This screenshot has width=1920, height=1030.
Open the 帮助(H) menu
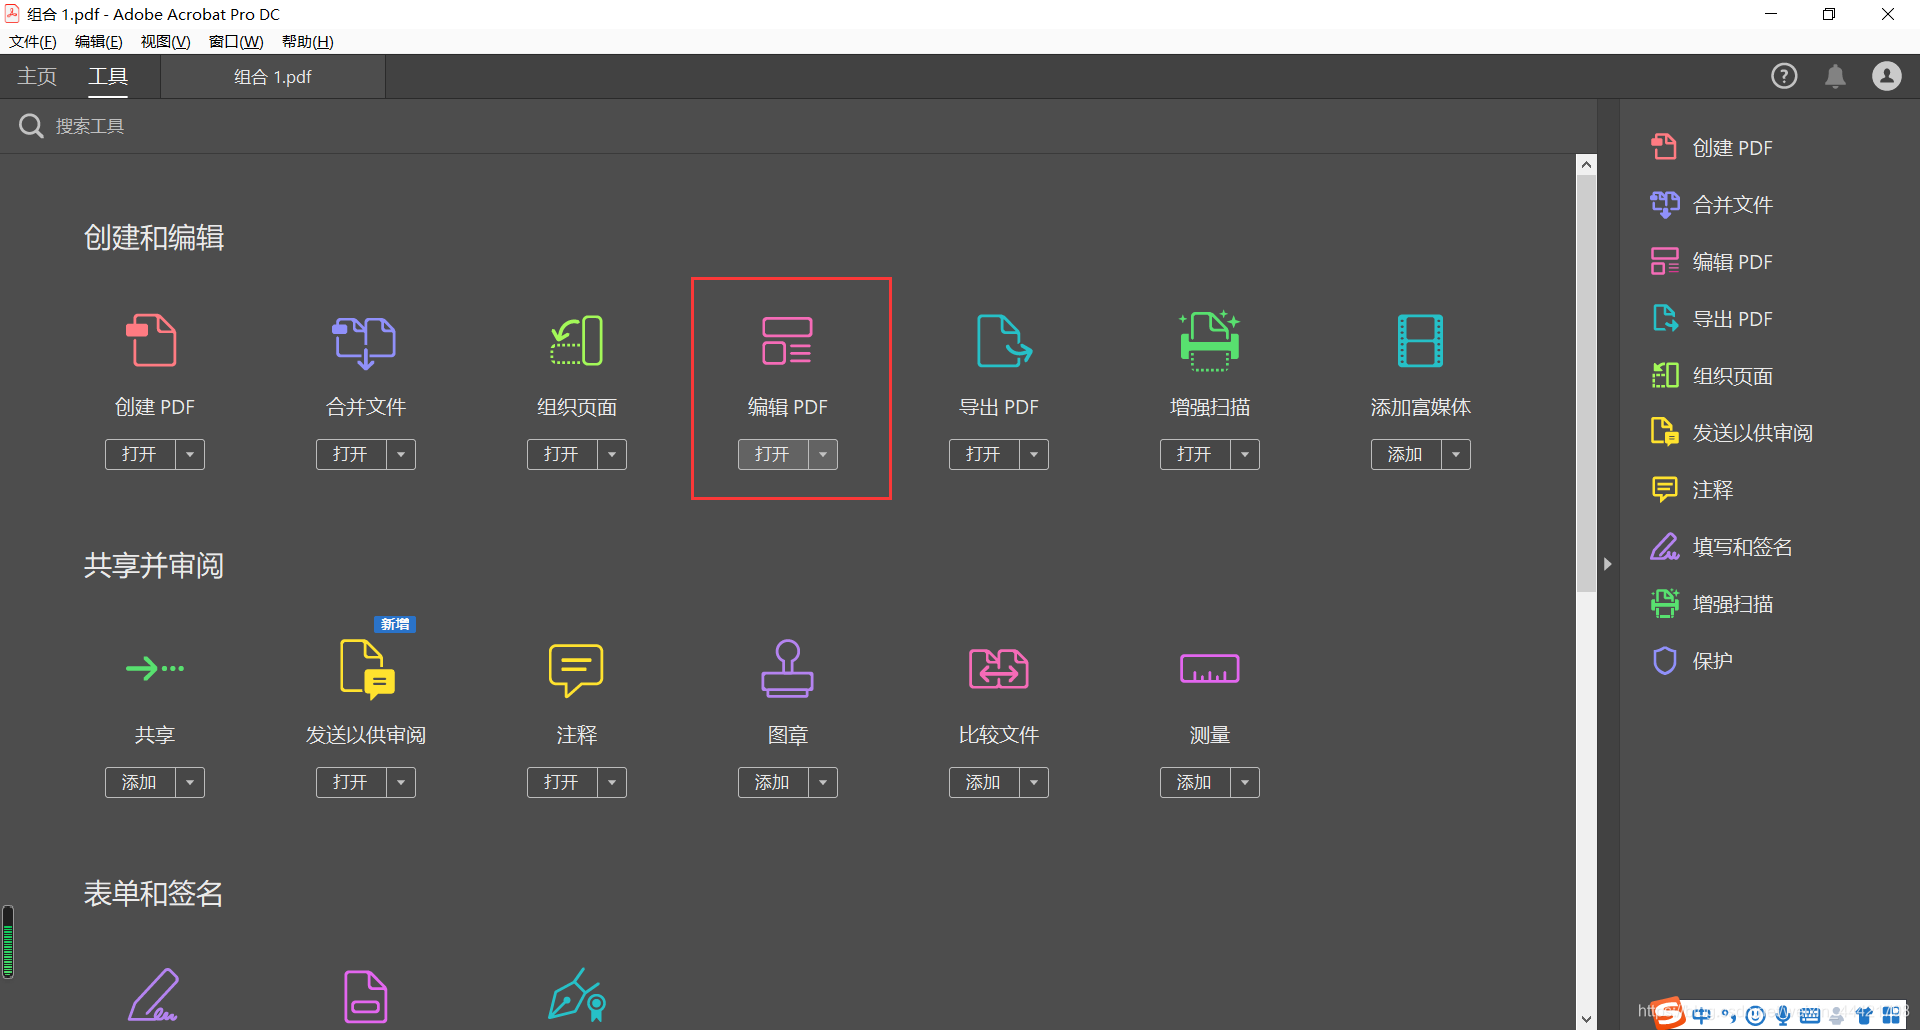coord(308,42)
